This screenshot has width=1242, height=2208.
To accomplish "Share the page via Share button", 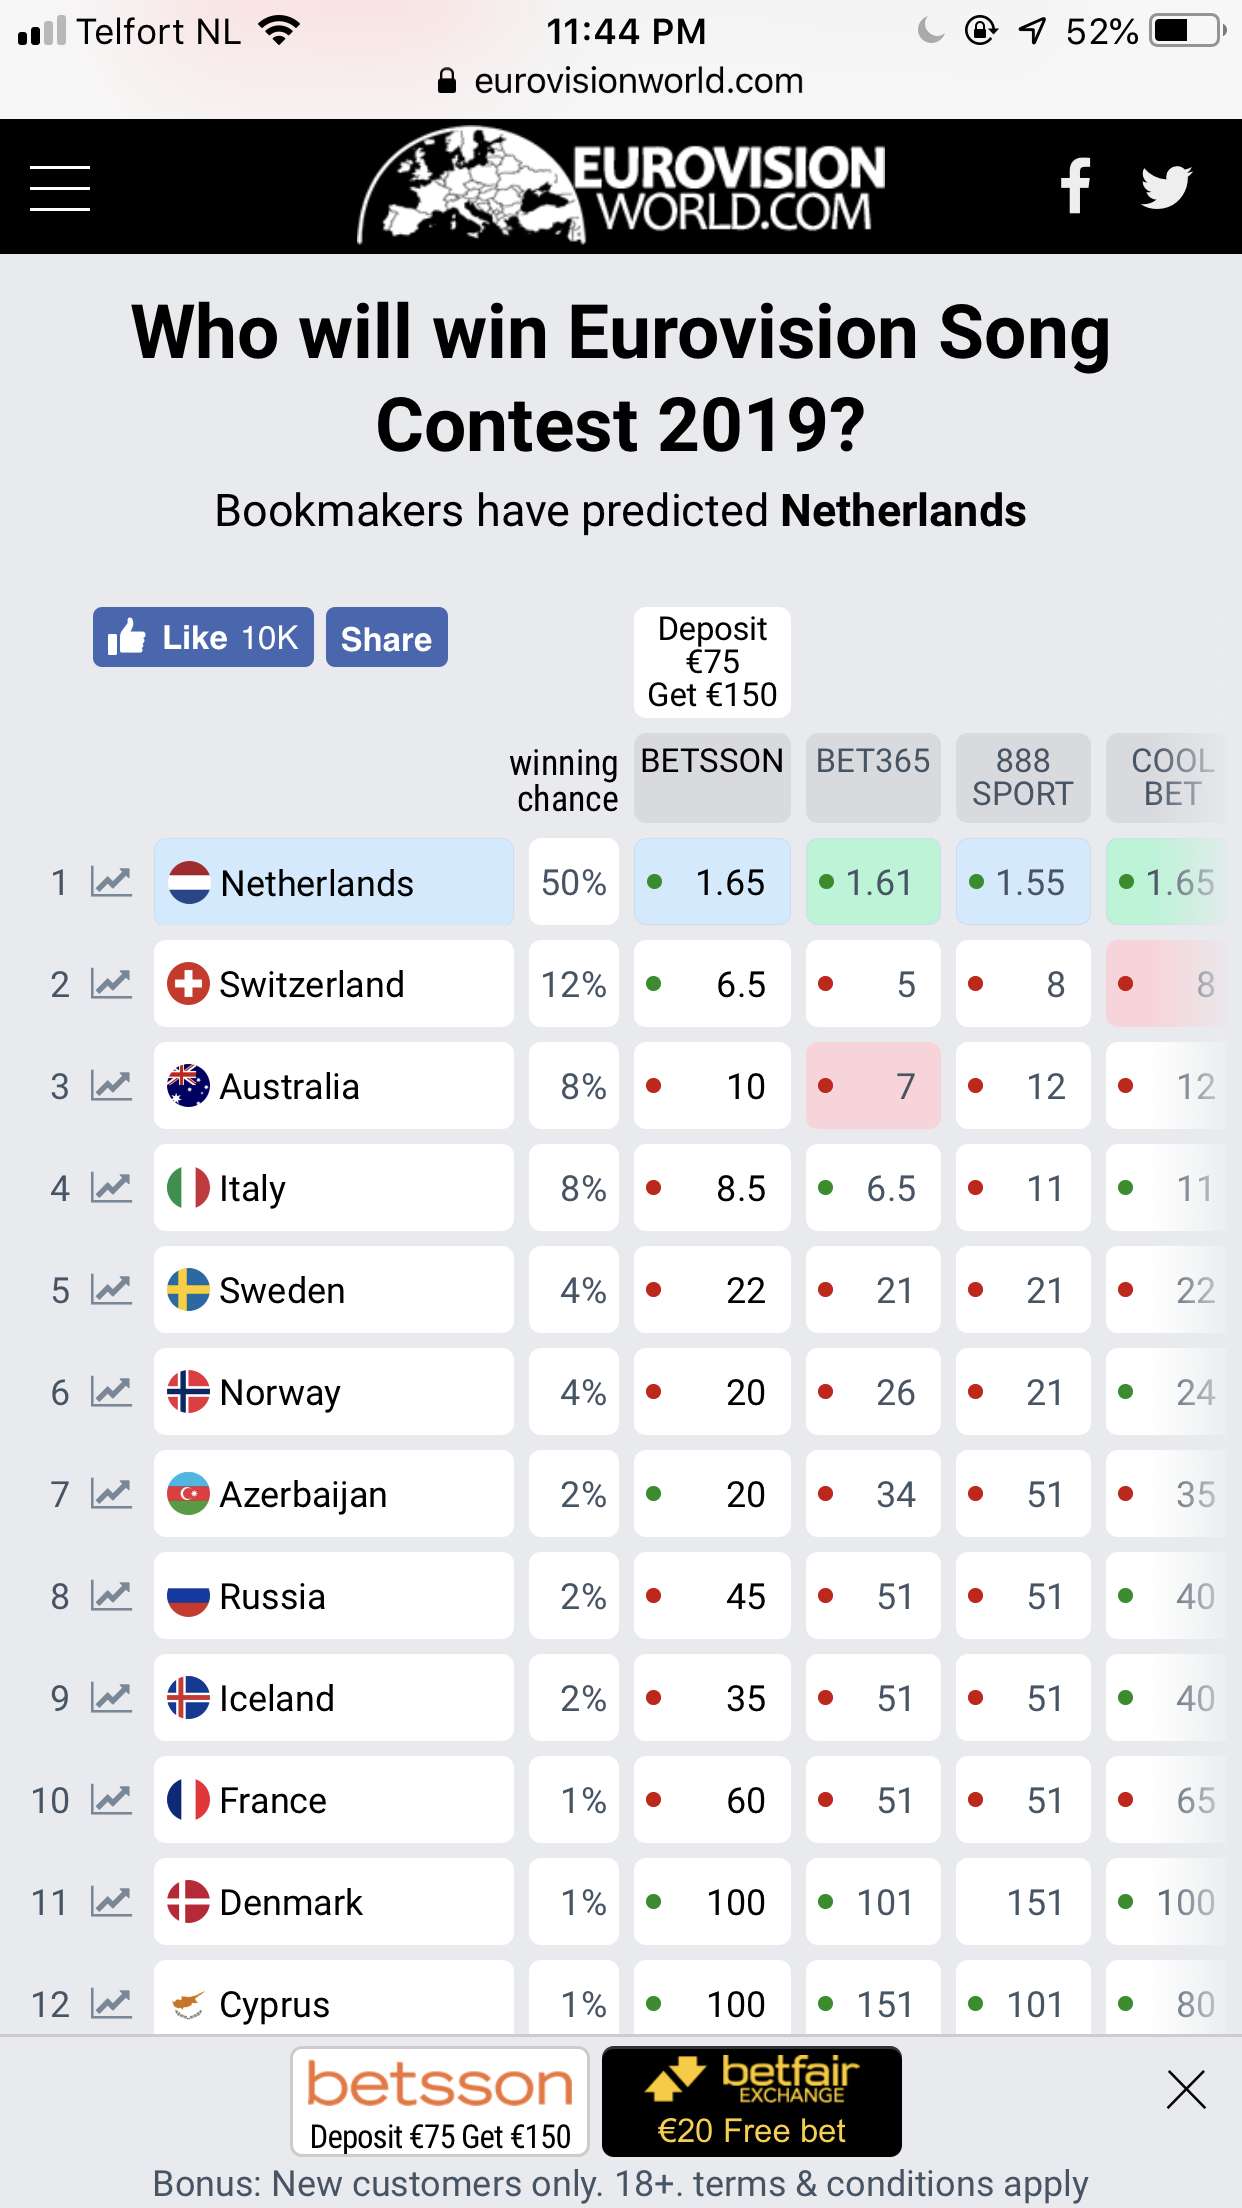I will click(387, 637).
